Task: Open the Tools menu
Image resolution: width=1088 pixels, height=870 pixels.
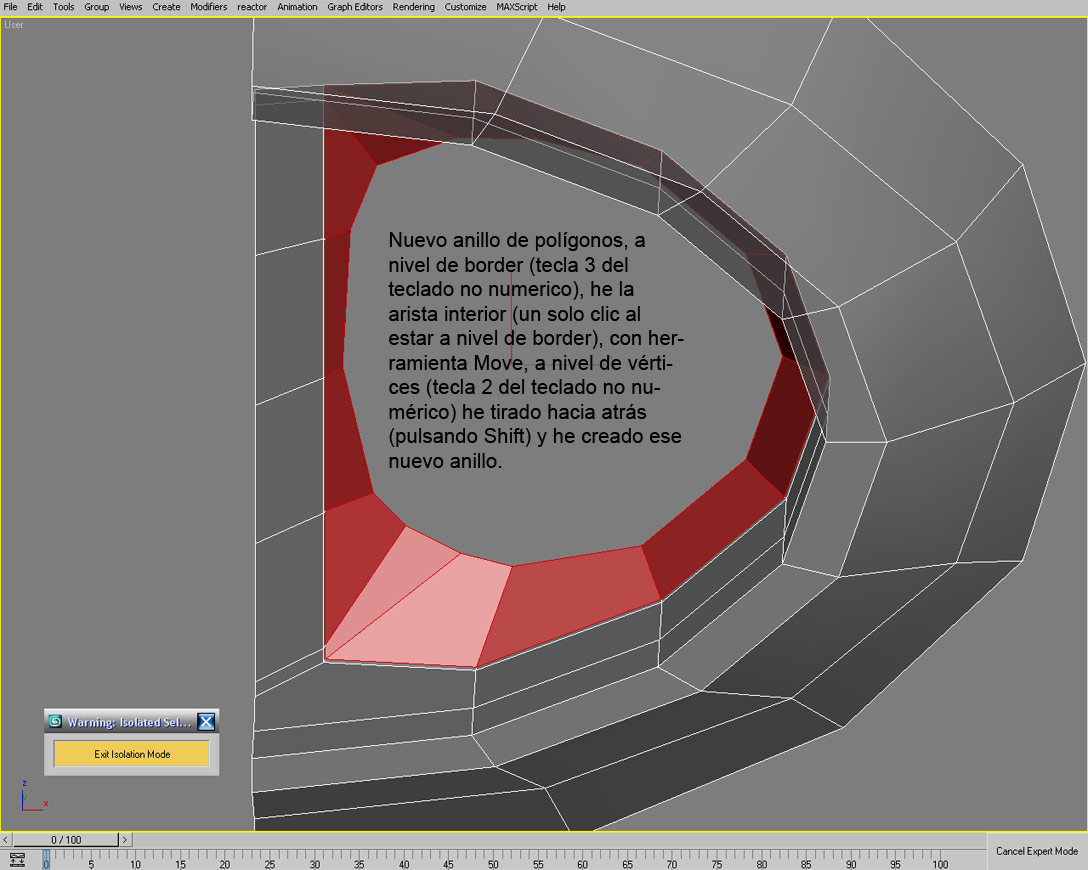Action: tap(63, 7)
